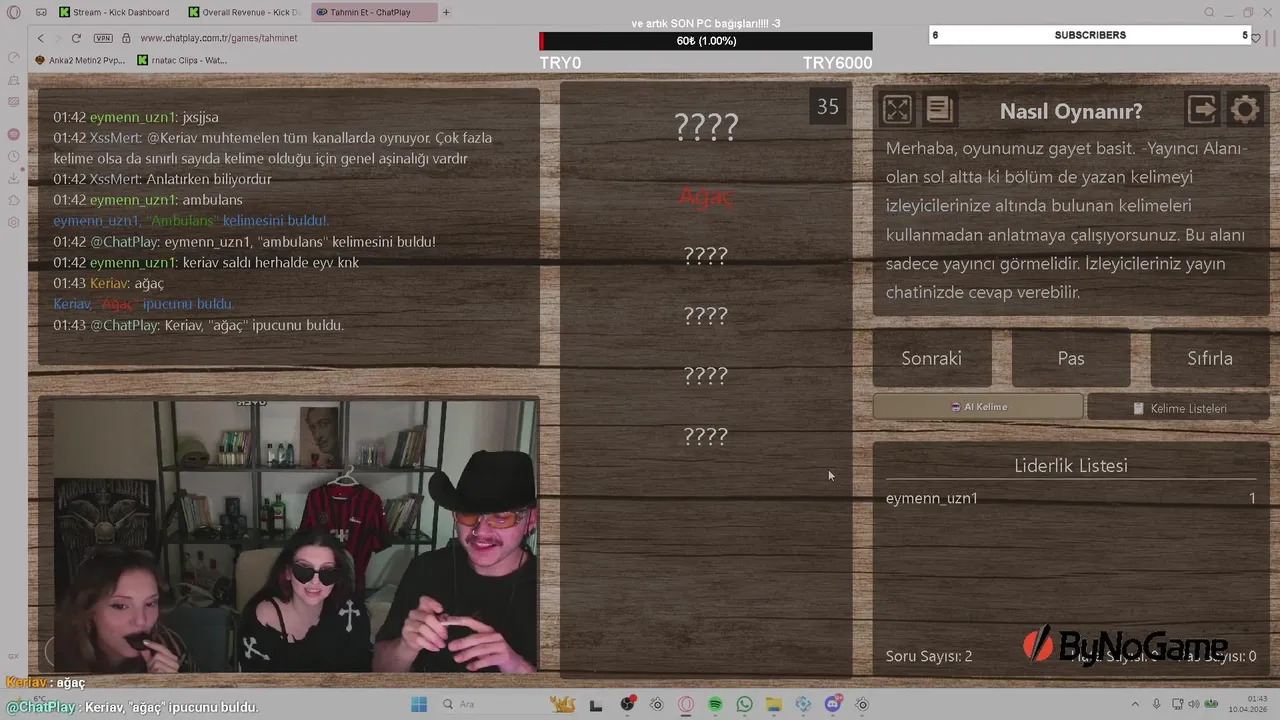The width and height of the screenshot is (1280, 720).
Task: Click the Sonraki button
Action: point(931,358)
